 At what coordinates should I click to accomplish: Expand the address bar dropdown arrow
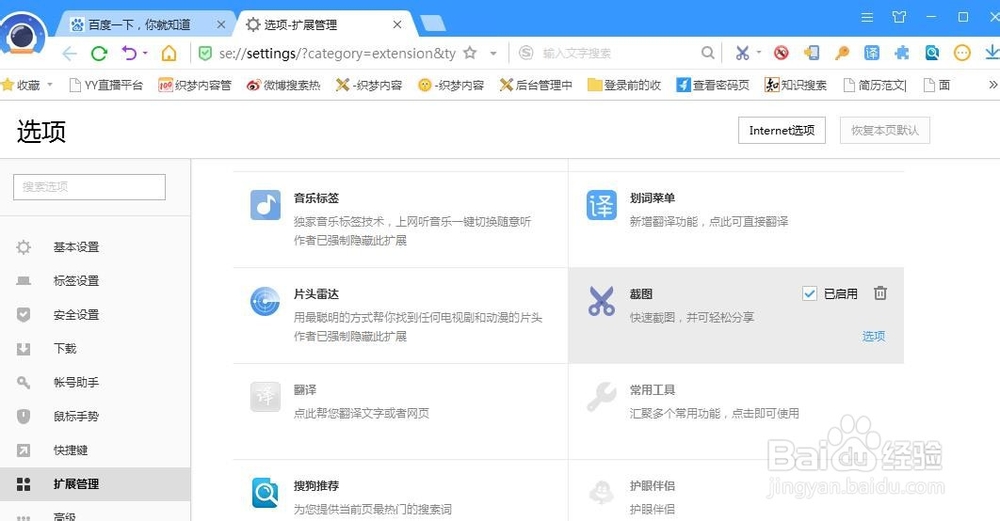(493, 54)
